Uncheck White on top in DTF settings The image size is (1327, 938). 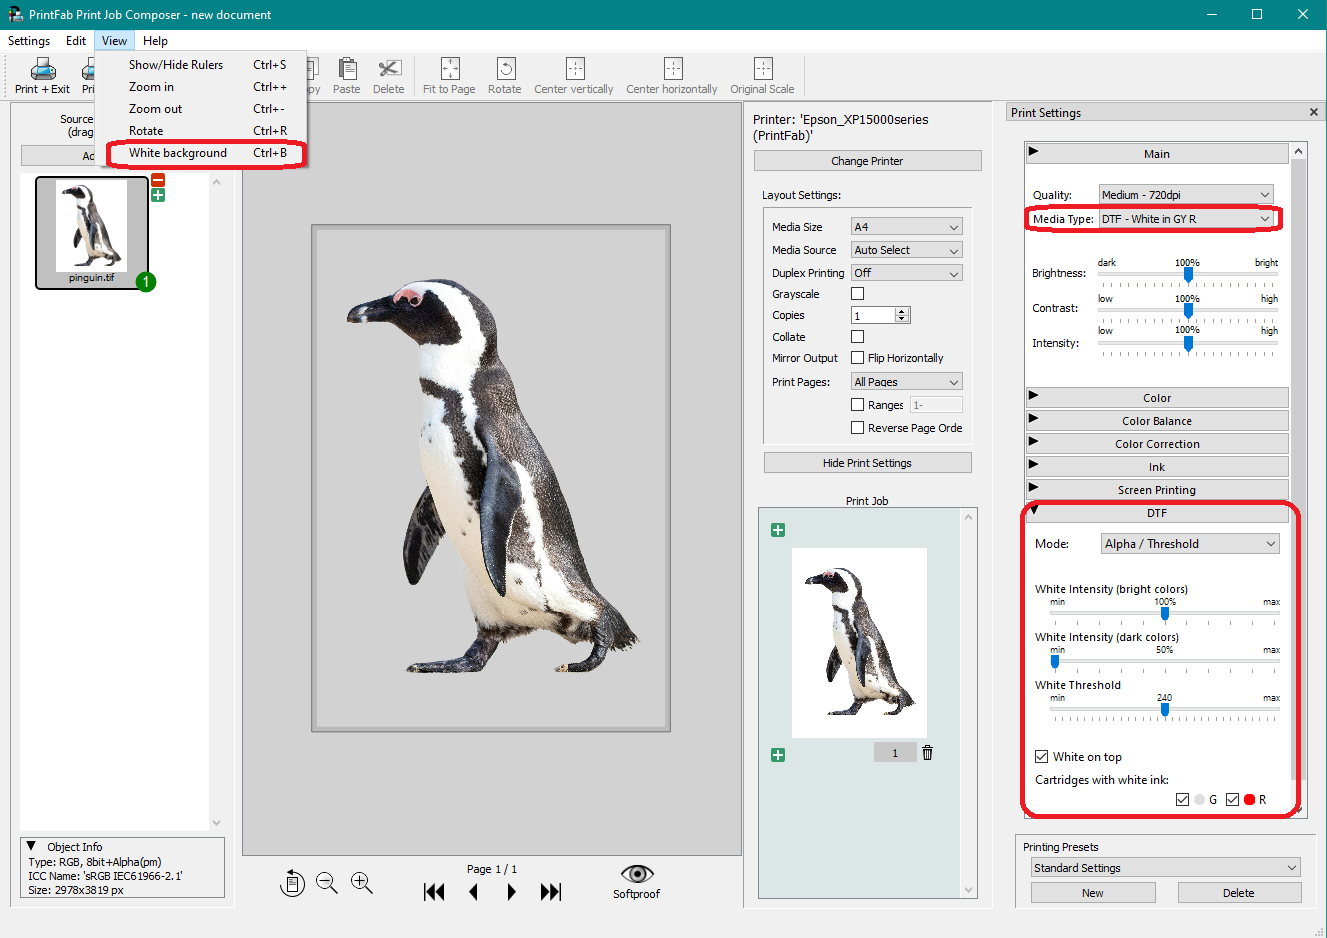click(1041, 756)
